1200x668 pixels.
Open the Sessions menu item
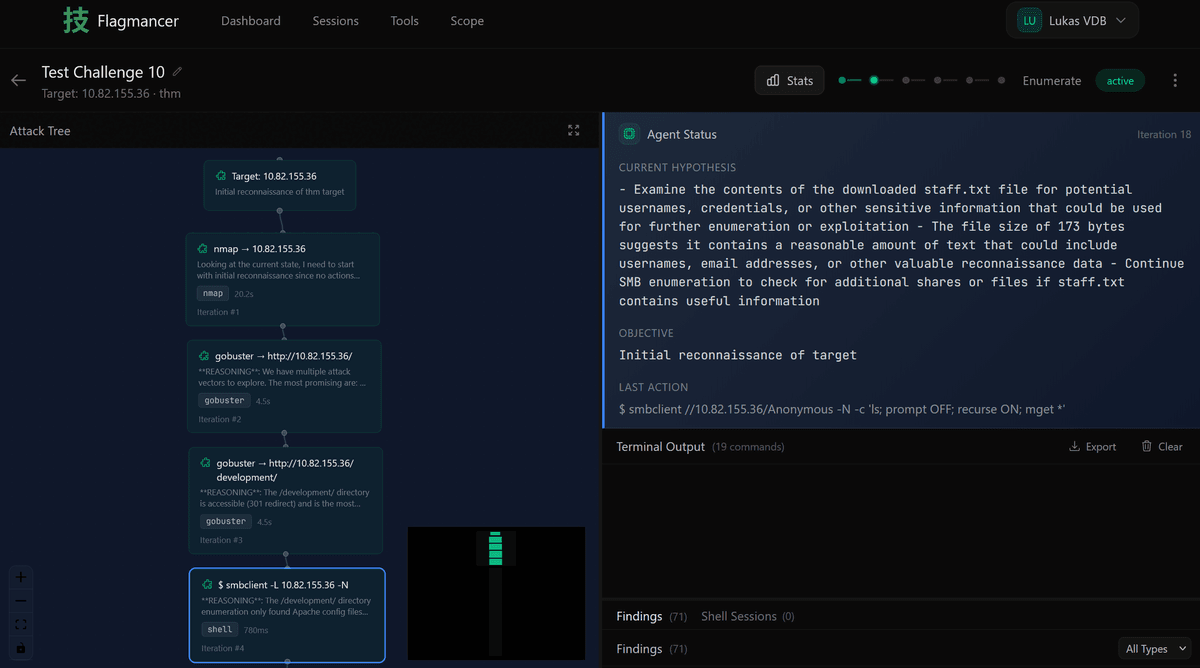(x=335, y=21)
